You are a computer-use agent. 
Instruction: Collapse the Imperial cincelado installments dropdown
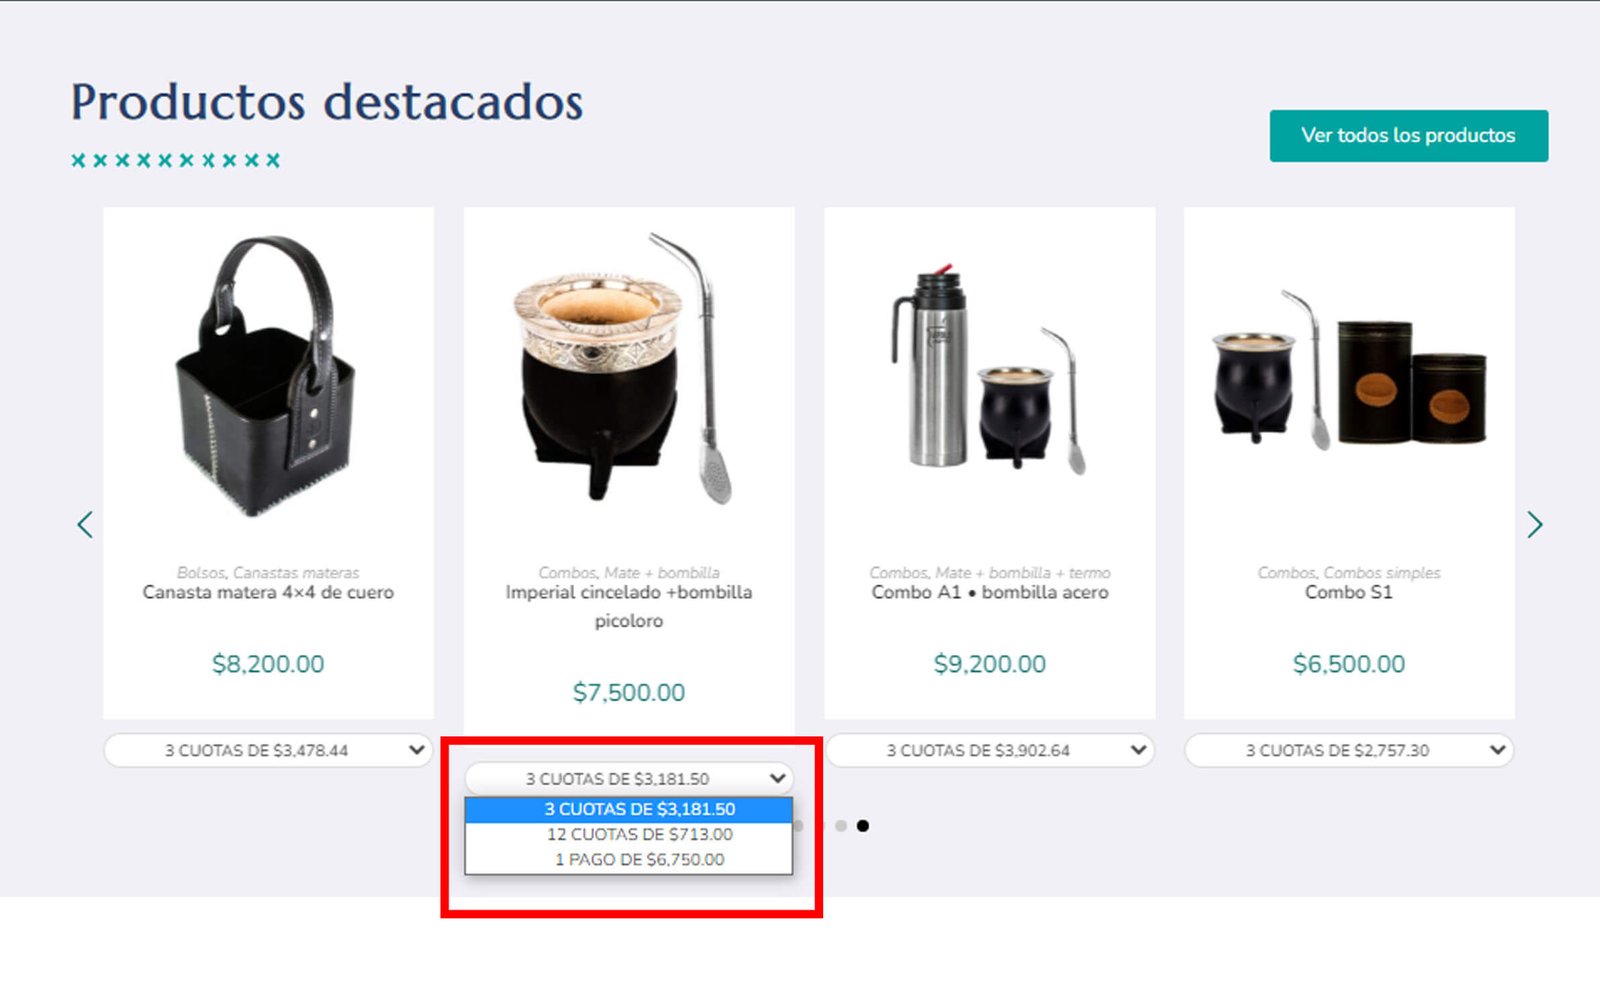pyautogui.click(x=629, y=778)
